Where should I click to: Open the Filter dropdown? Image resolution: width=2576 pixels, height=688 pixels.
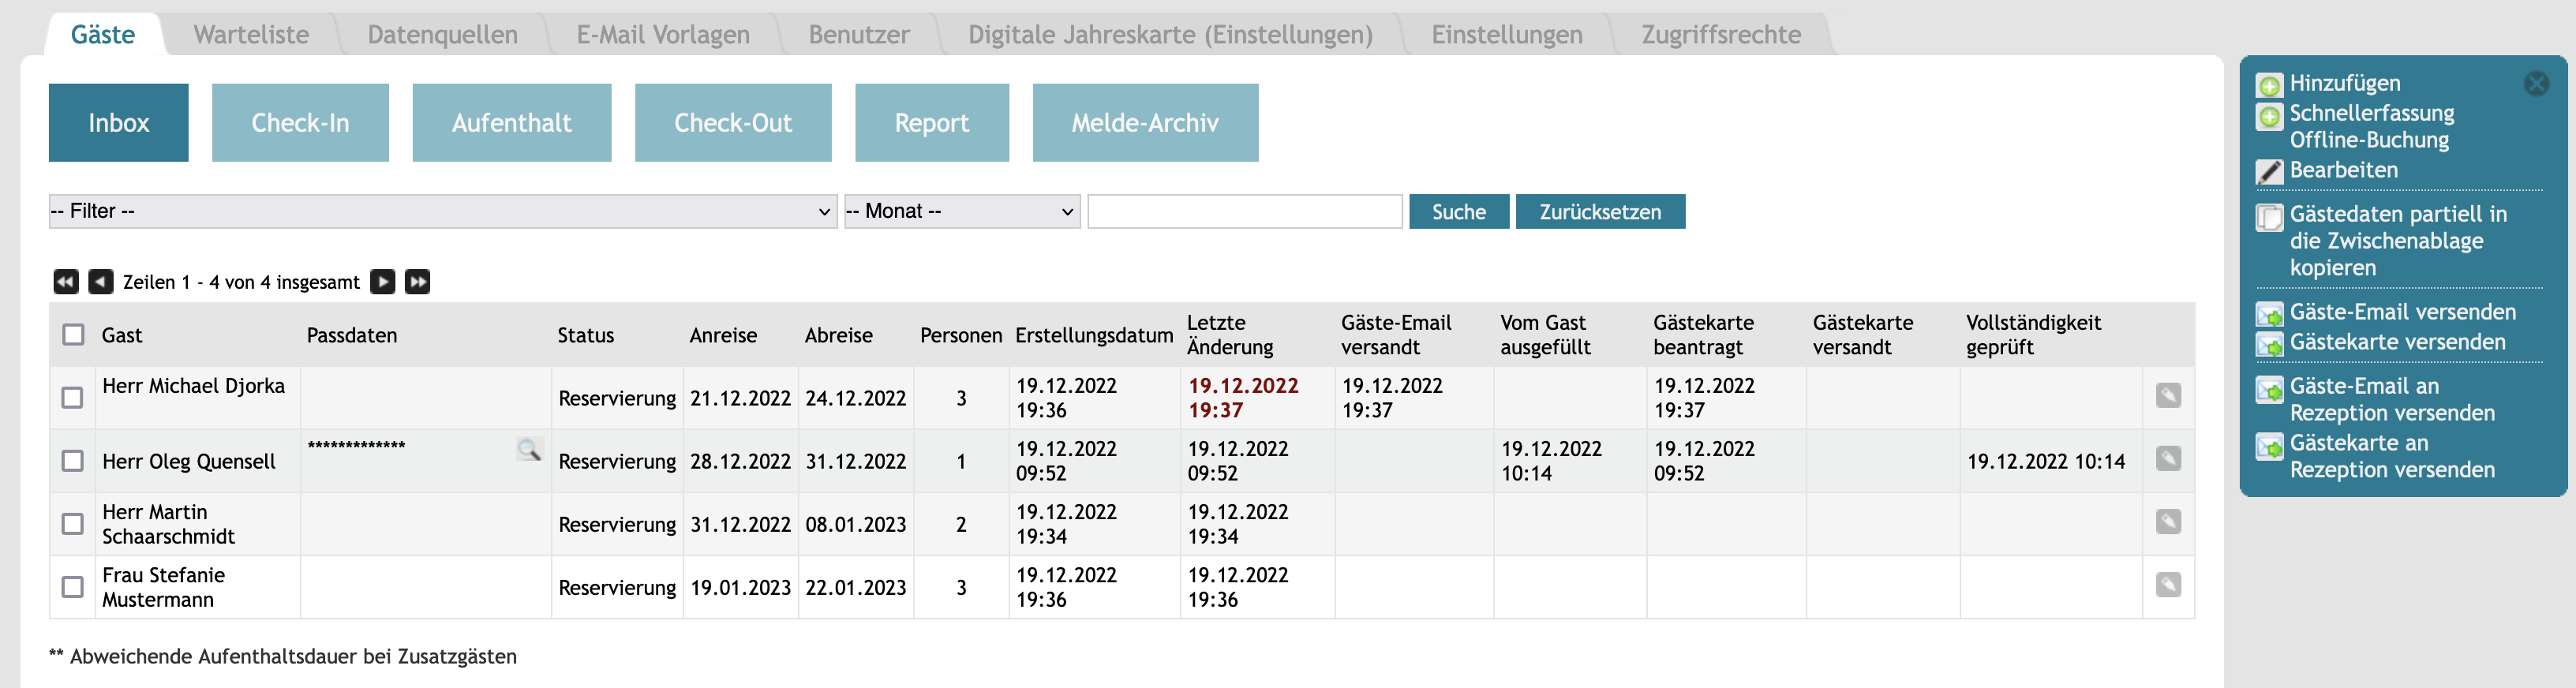pos(442,211)
